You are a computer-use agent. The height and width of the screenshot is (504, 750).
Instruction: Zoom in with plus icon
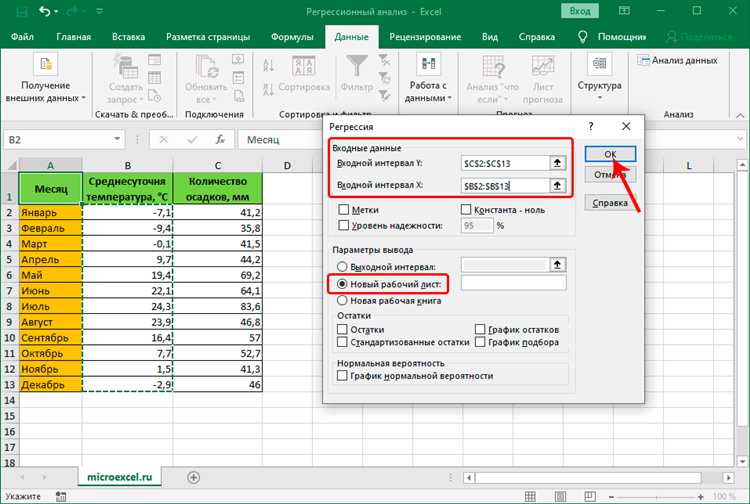coord(701,497)
